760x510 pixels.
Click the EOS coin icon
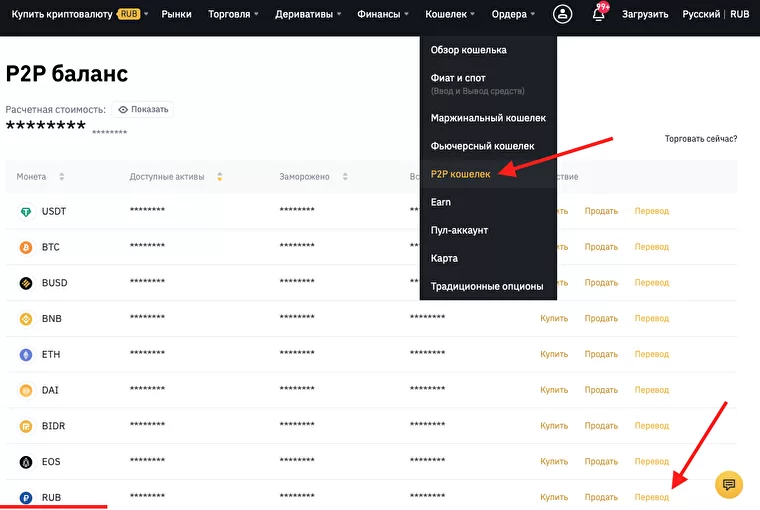coord(26,462)
